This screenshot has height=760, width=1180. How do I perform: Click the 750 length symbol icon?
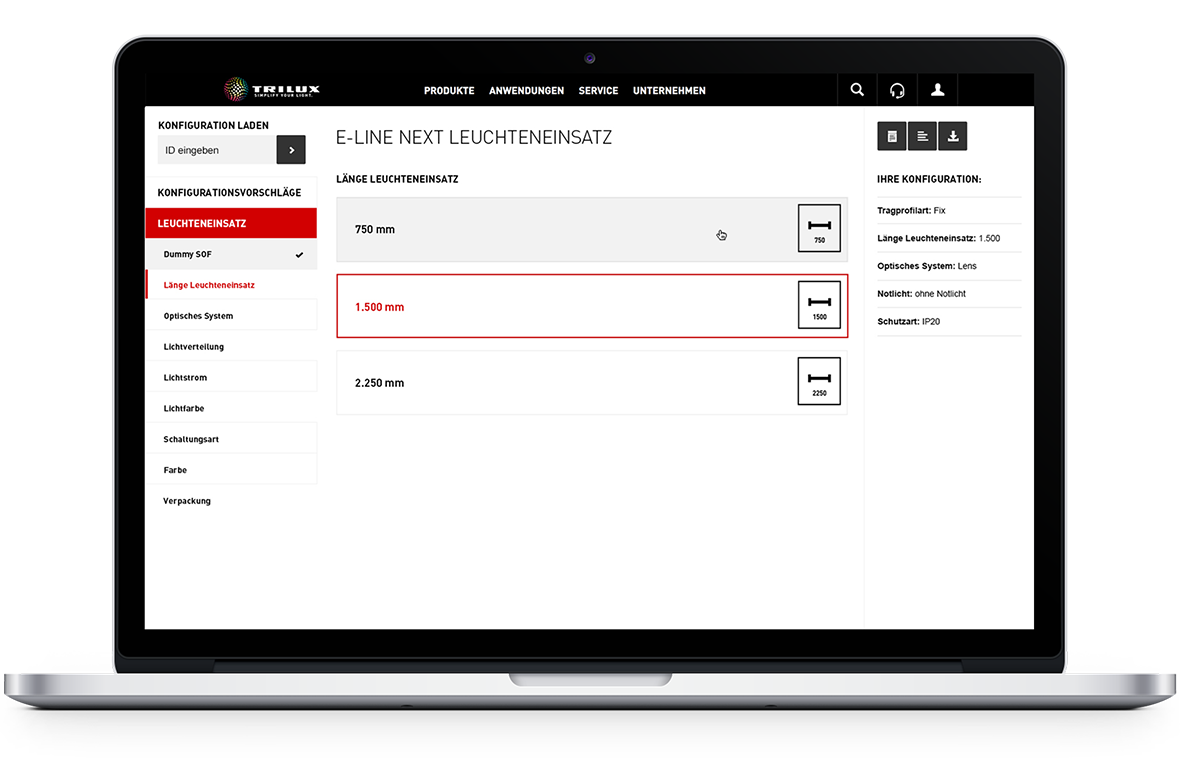(820, 228)
